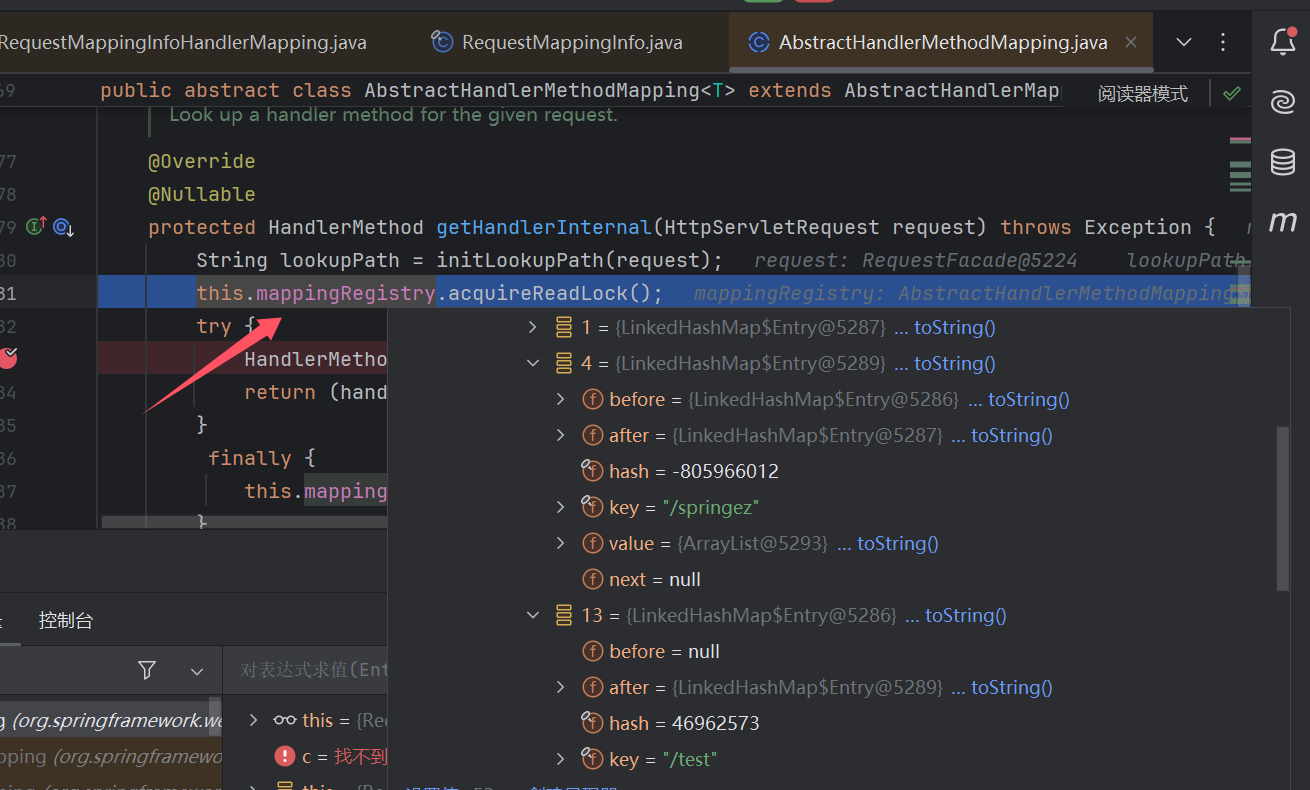Click the getHandlerInternal method name
The image size is (1310, 790).
pyautogui.click(x=545, y=227)
